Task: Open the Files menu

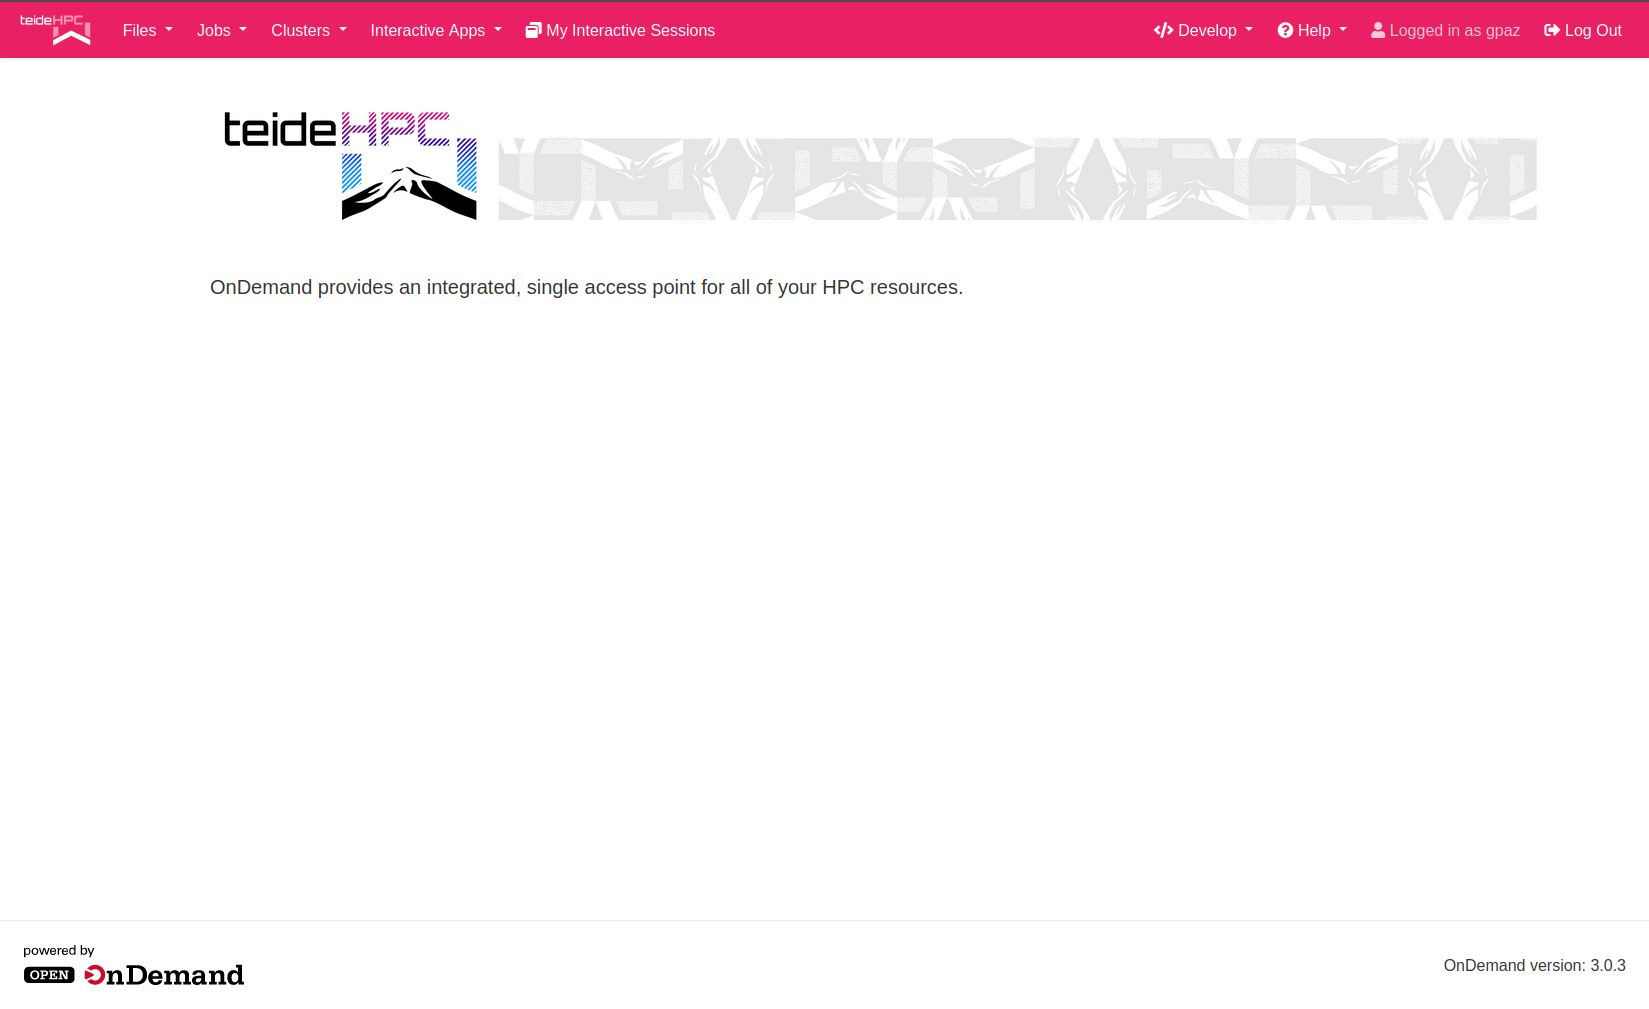Action: (x=139, y=31)
